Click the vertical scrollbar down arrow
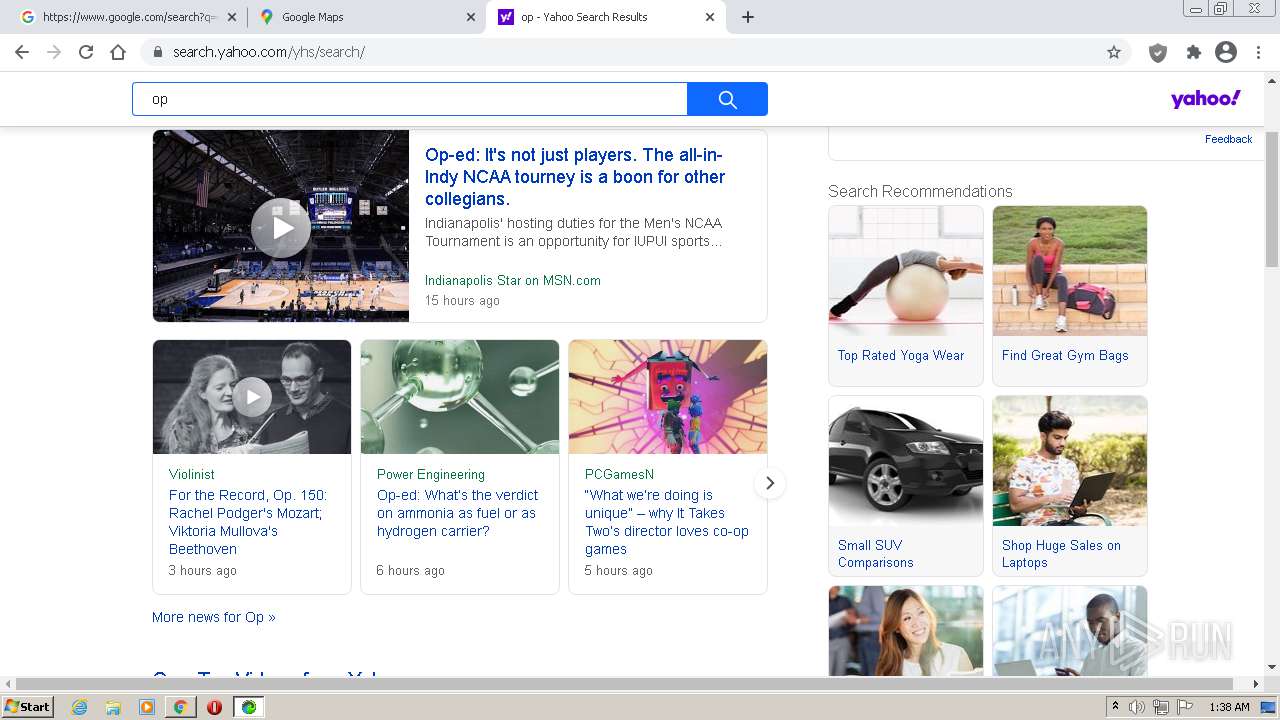1280x720 pixels. coord(1272,668)
